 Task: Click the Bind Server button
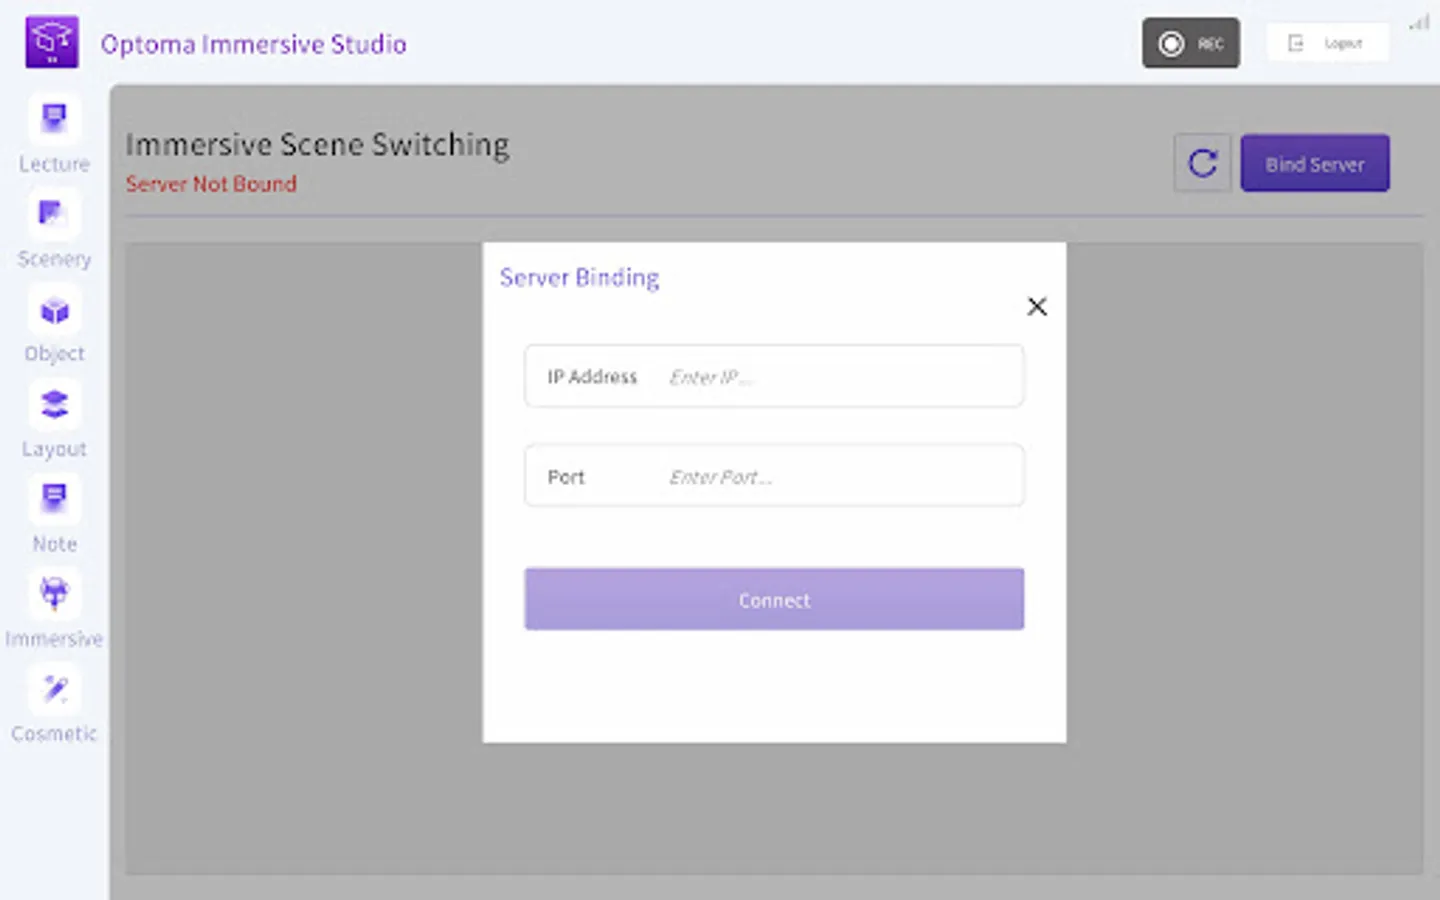pos(1314,163)
